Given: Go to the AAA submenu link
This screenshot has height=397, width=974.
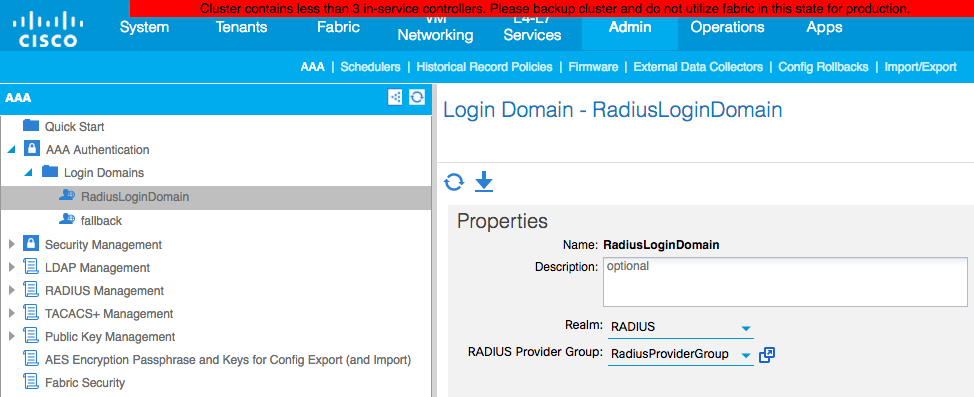Looking at the screenshot, I should [x=312, y=66].
